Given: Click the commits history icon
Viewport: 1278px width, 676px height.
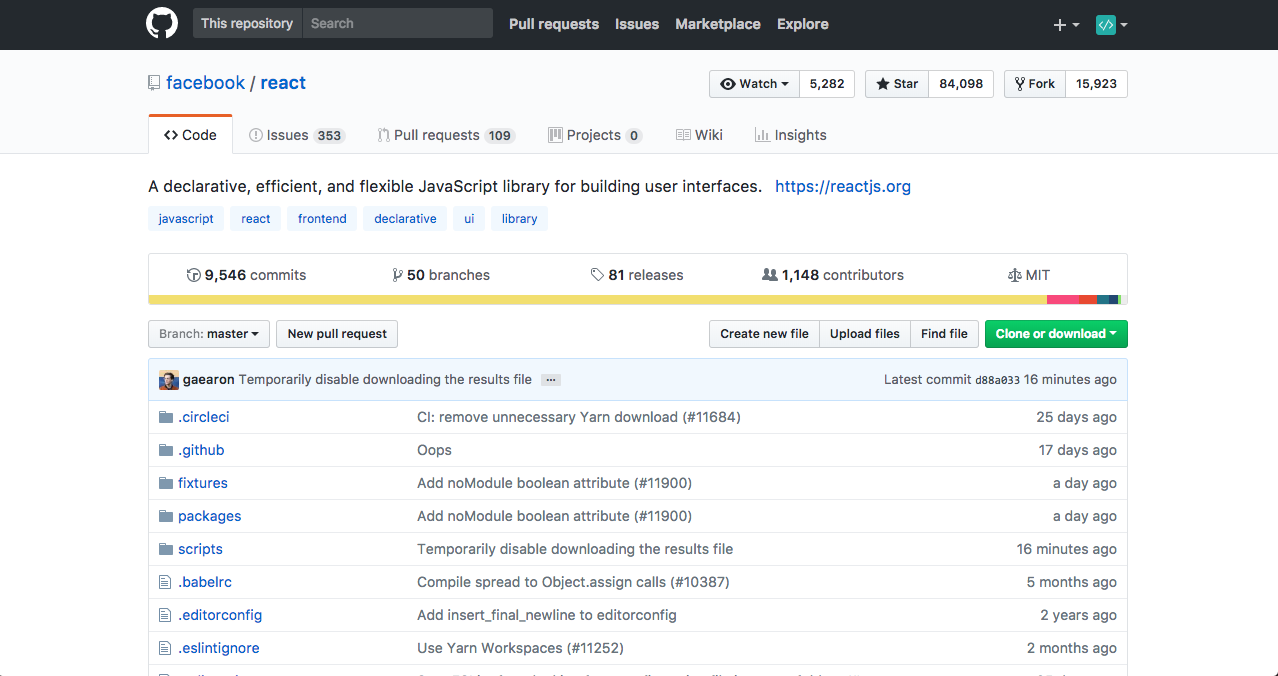Looking at the screenshot, I should point(193,274).
